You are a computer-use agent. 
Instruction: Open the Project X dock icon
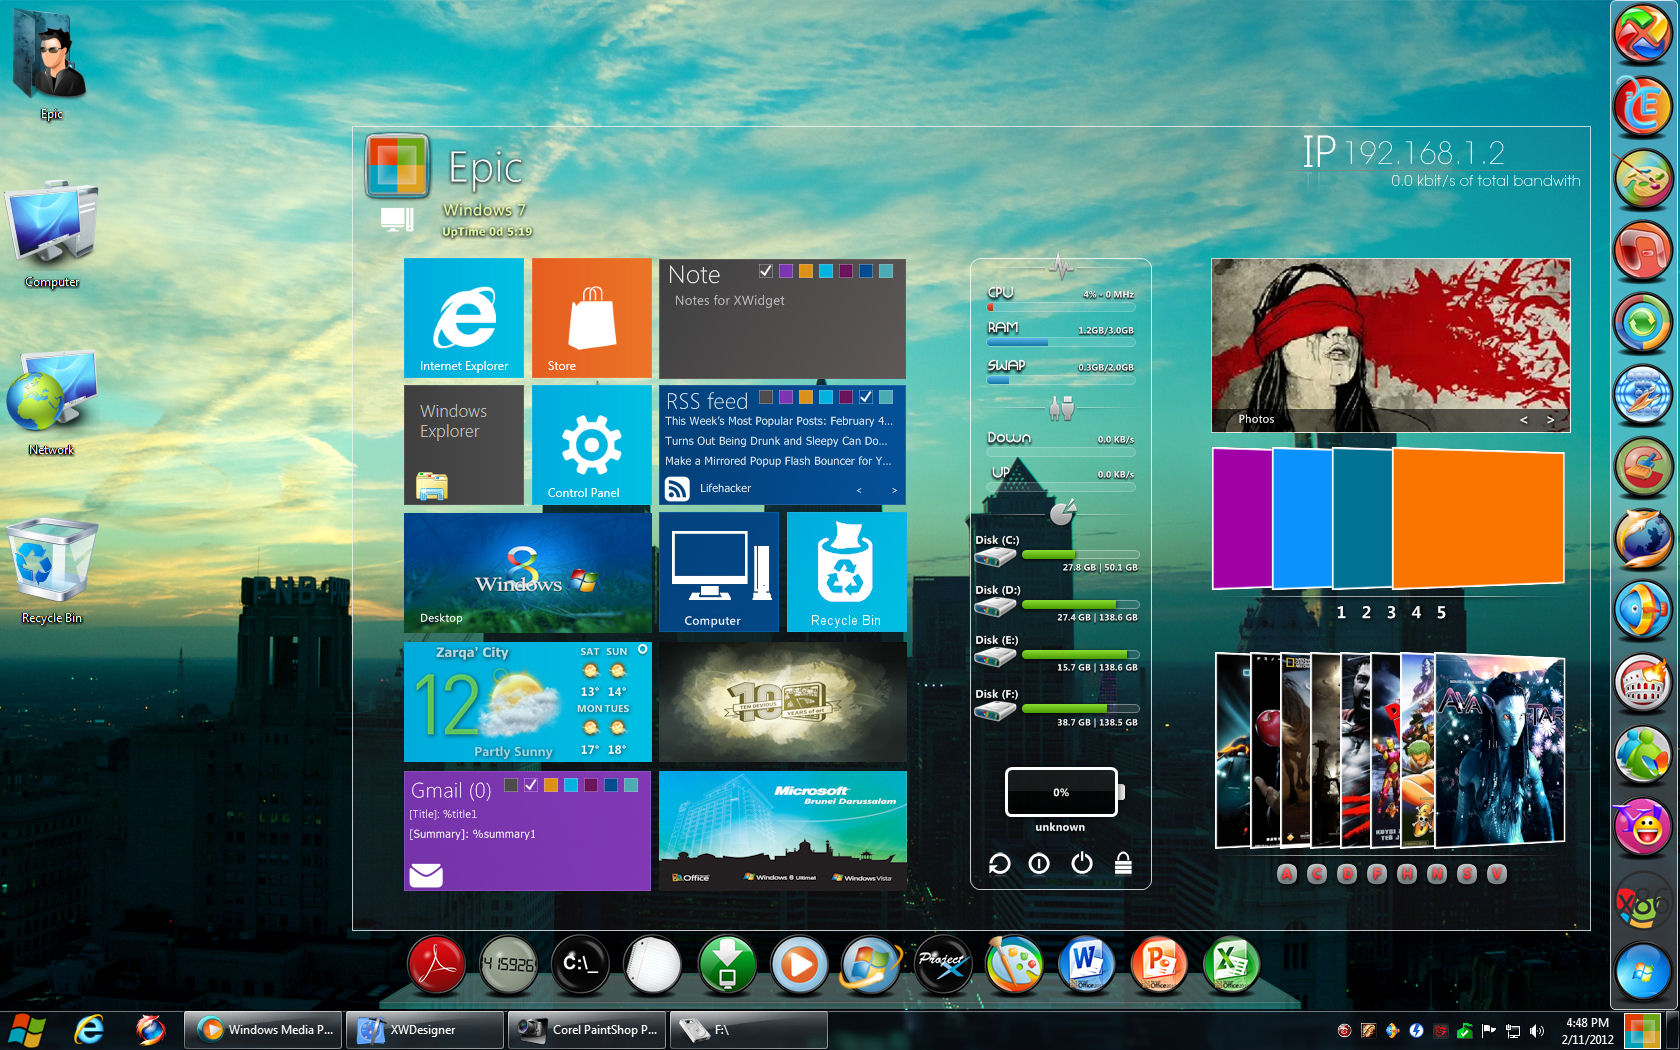click(943, 964)
